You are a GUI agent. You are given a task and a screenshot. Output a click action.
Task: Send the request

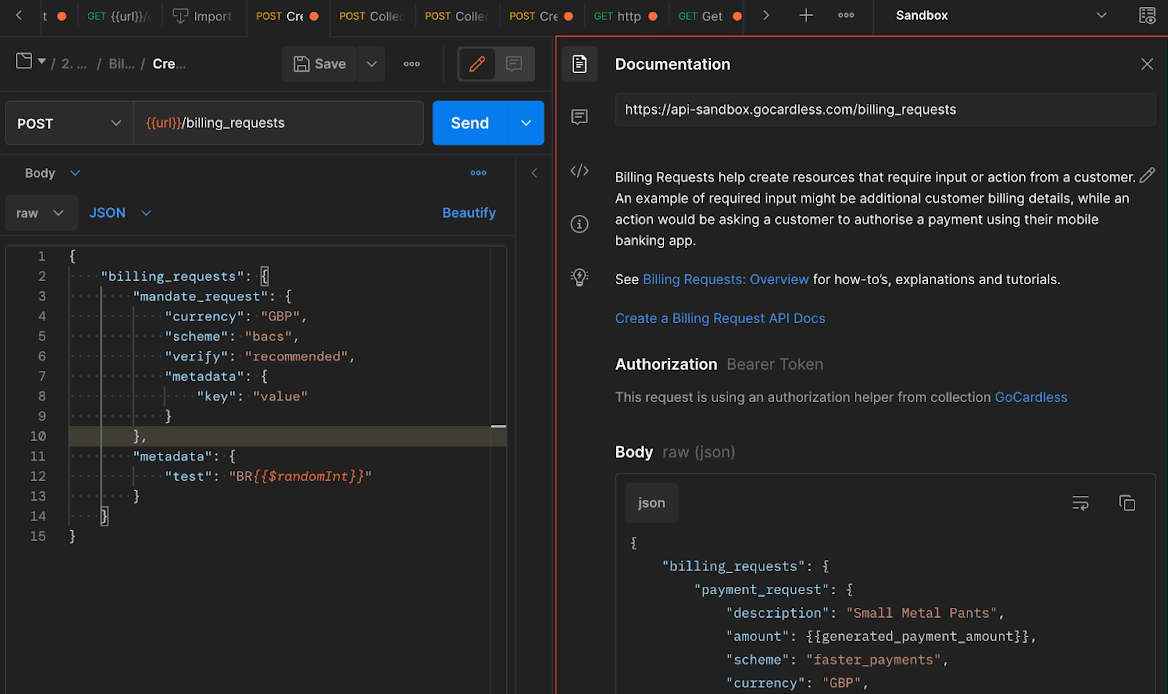click(x=470, y=124)
